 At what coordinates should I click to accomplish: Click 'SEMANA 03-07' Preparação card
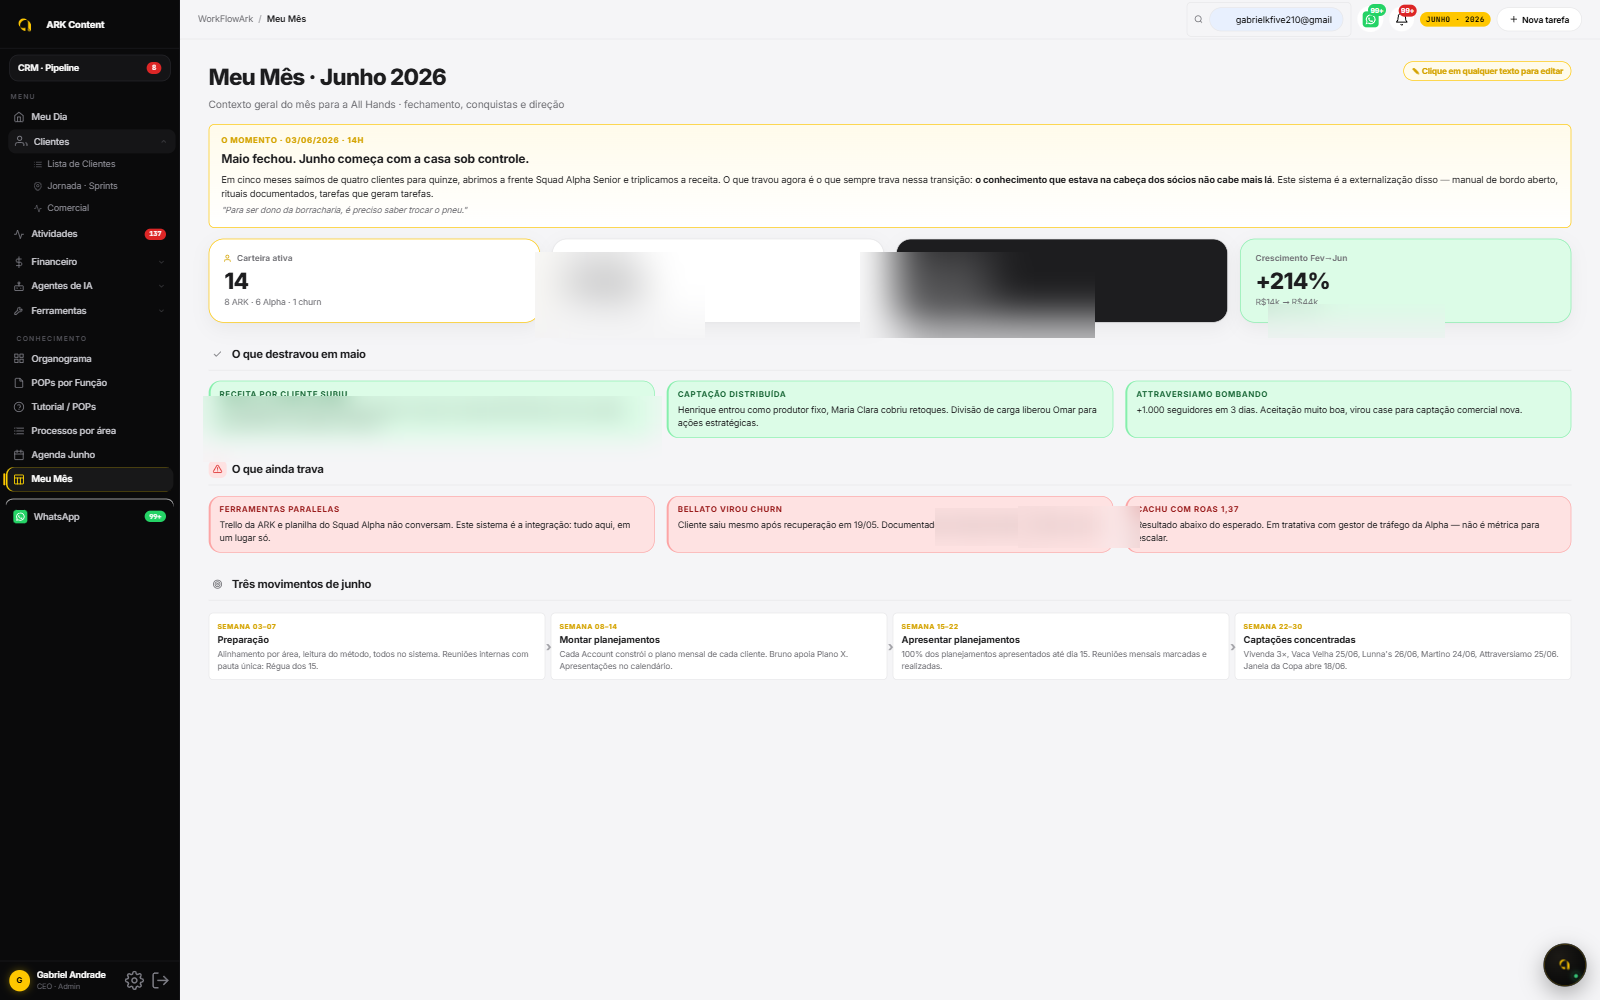(377, 646)
